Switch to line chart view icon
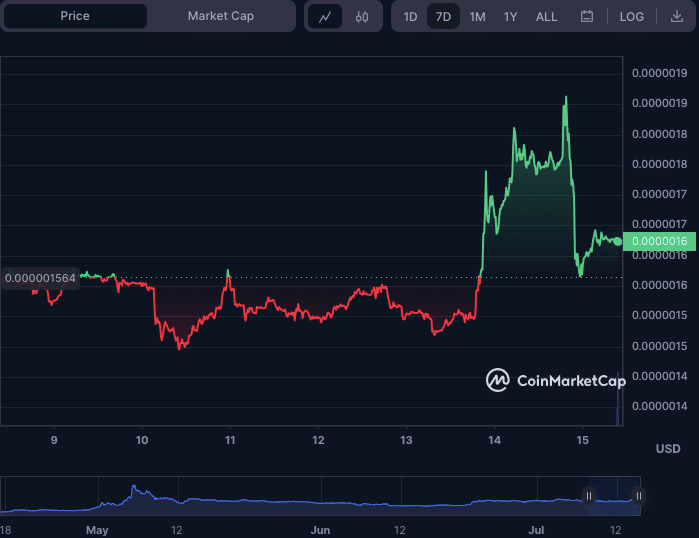Viewport: 699px width, 538px height. coord(324,17)
